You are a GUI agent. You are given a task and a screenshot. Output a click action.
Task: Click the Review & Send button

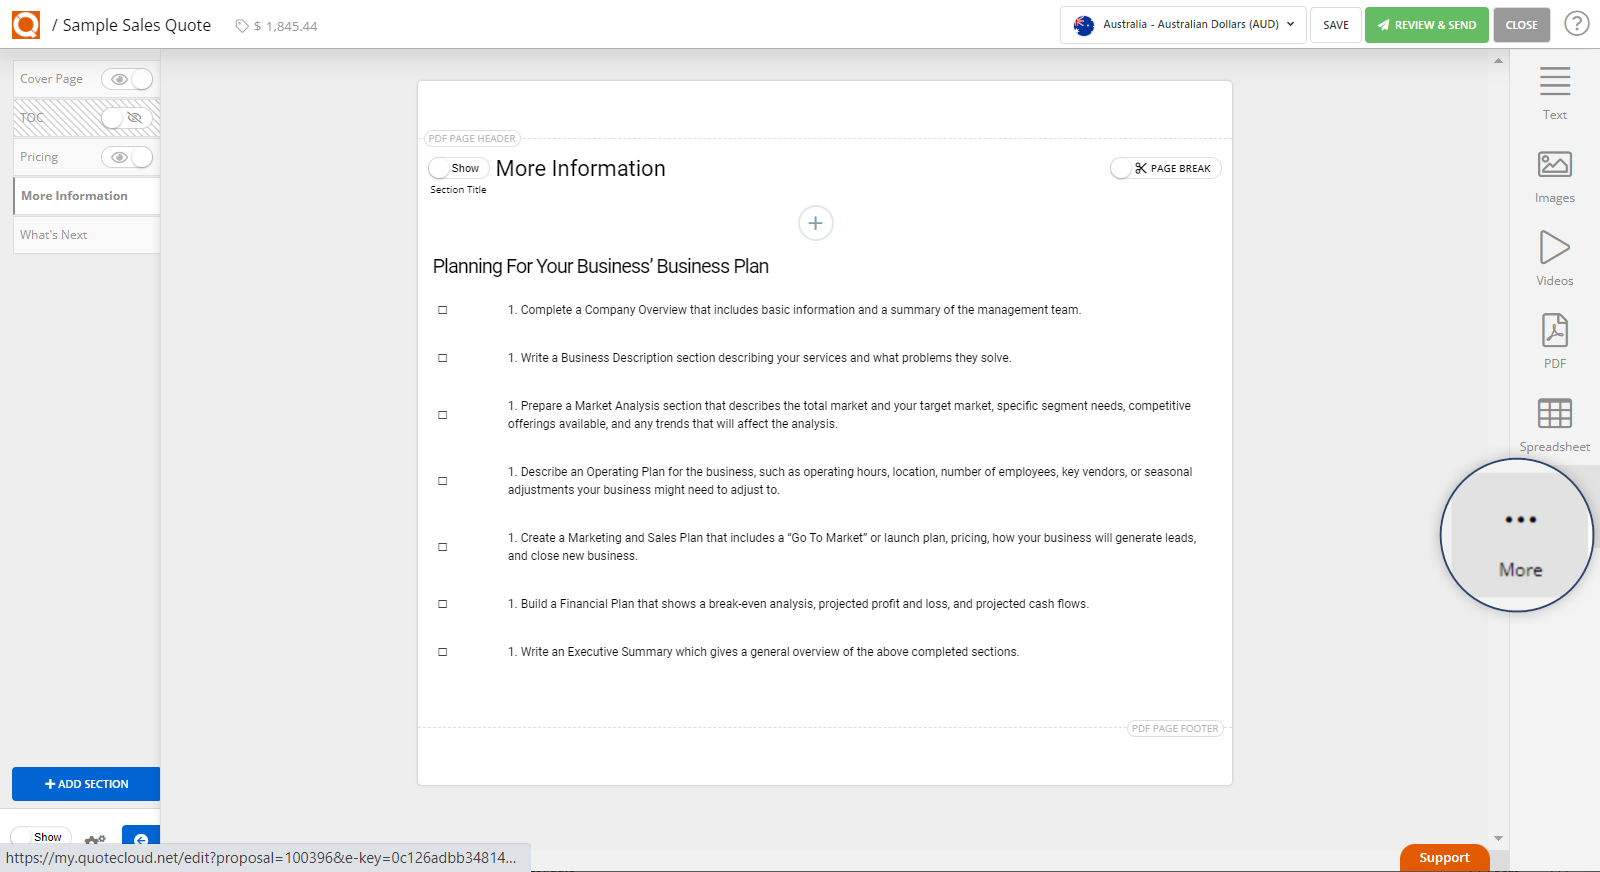1426,25
